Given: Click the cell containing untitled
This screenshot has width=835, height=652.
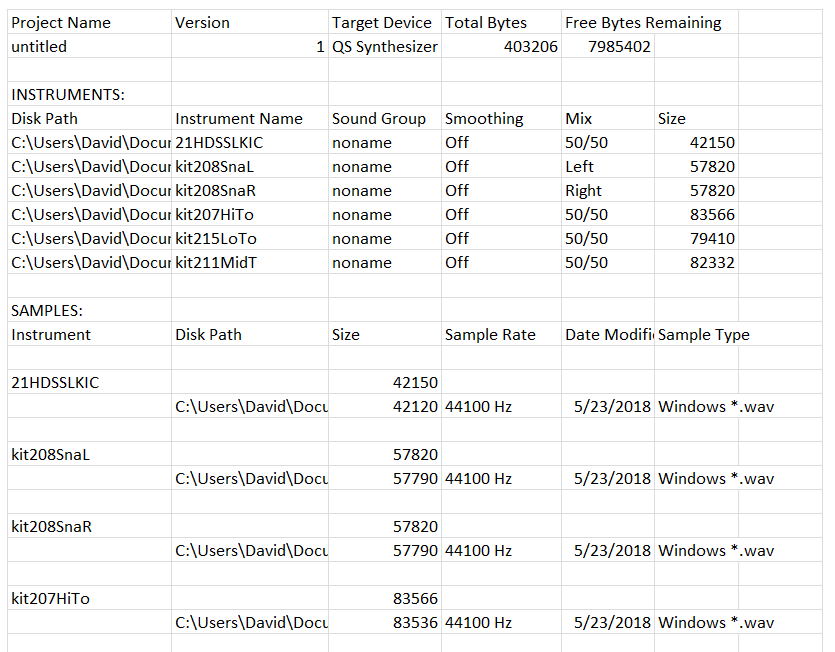Looking at the screenshot, I should [40, 46].
